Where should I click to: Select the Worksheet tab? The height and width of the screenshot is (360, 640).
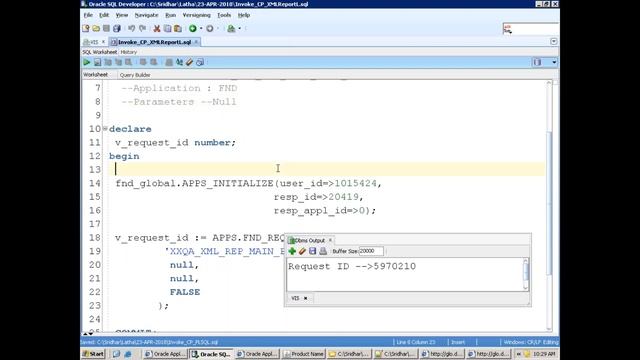(96, 75)
